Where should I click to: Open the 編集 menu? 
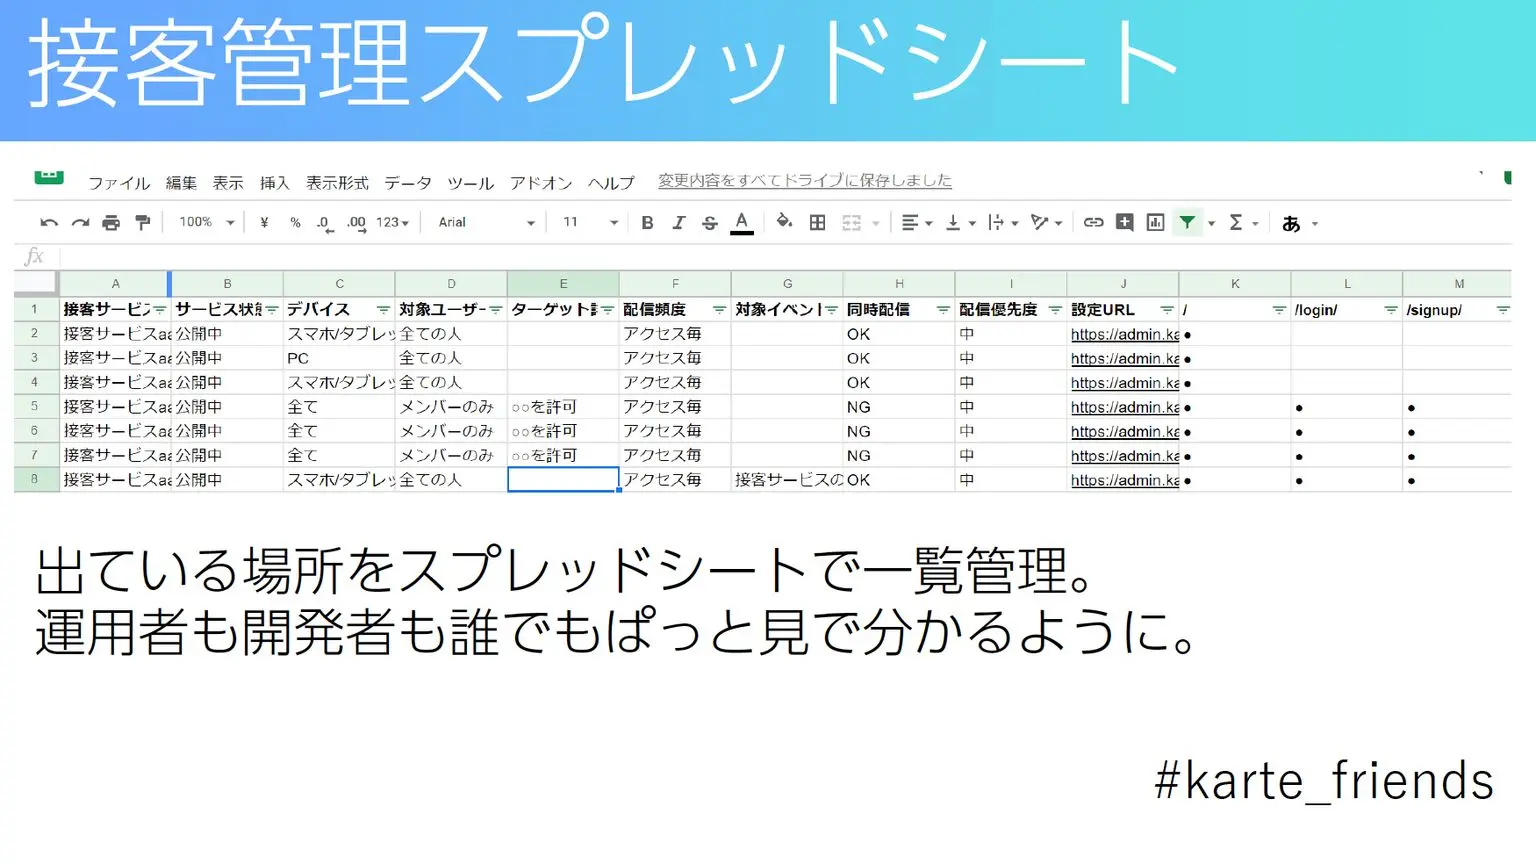181,182
